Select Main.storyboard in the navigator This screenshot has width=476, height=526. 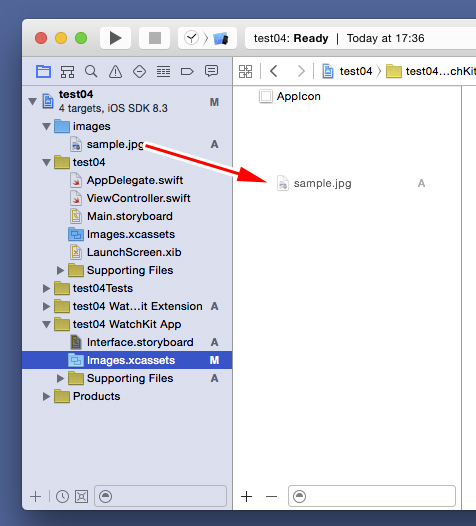coord(129,216)
